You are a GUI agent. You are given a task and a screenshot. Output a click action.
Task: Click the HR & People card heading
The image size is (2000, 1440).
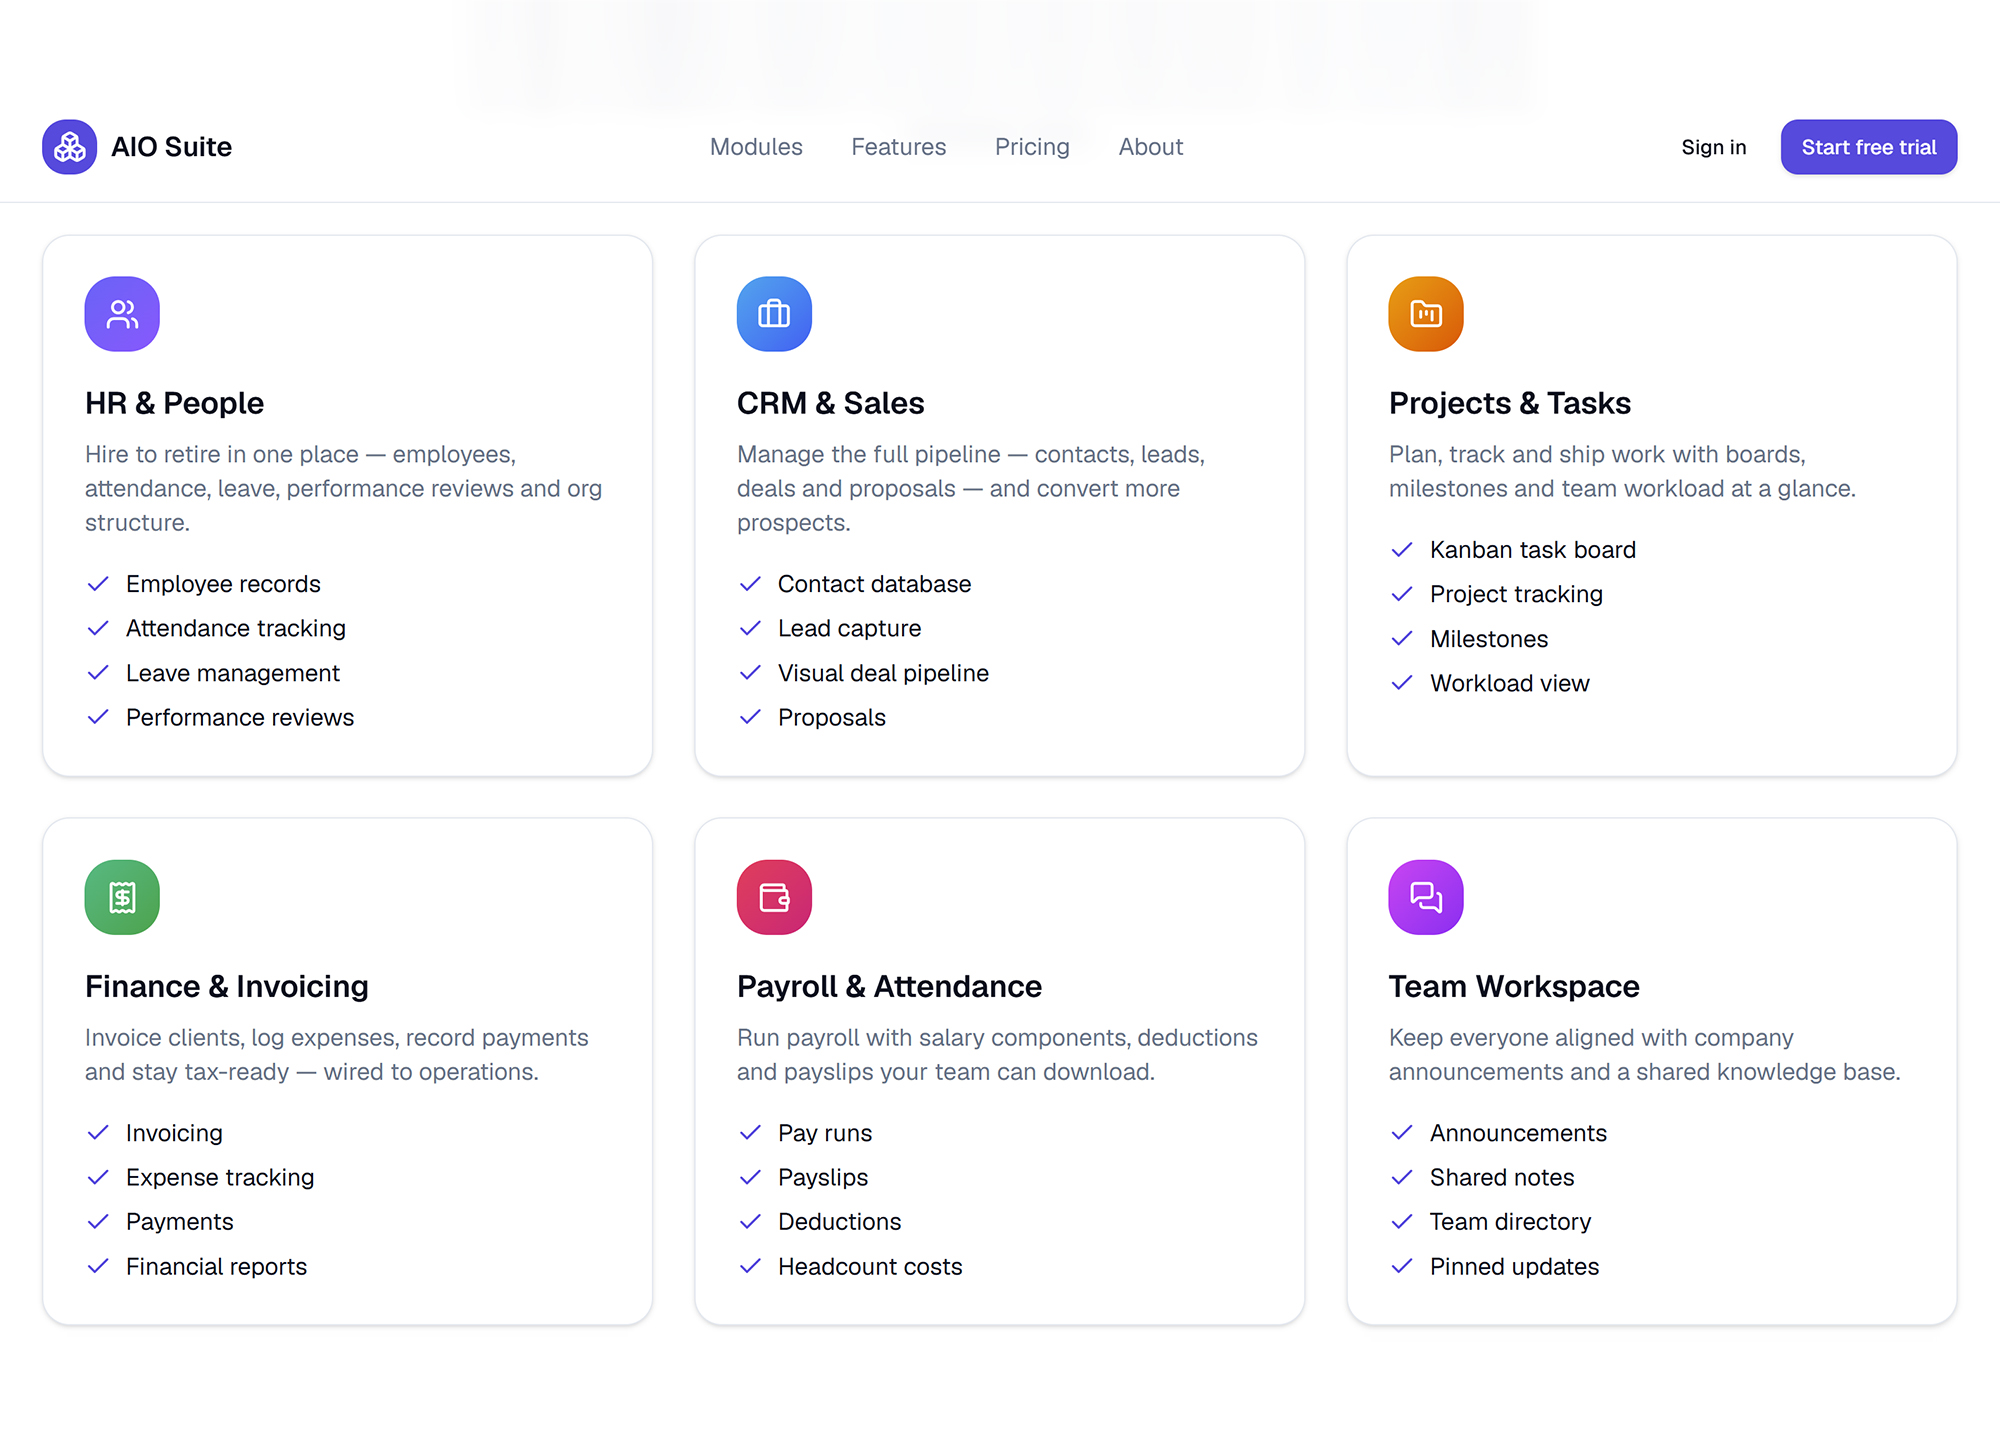(175, 403)
